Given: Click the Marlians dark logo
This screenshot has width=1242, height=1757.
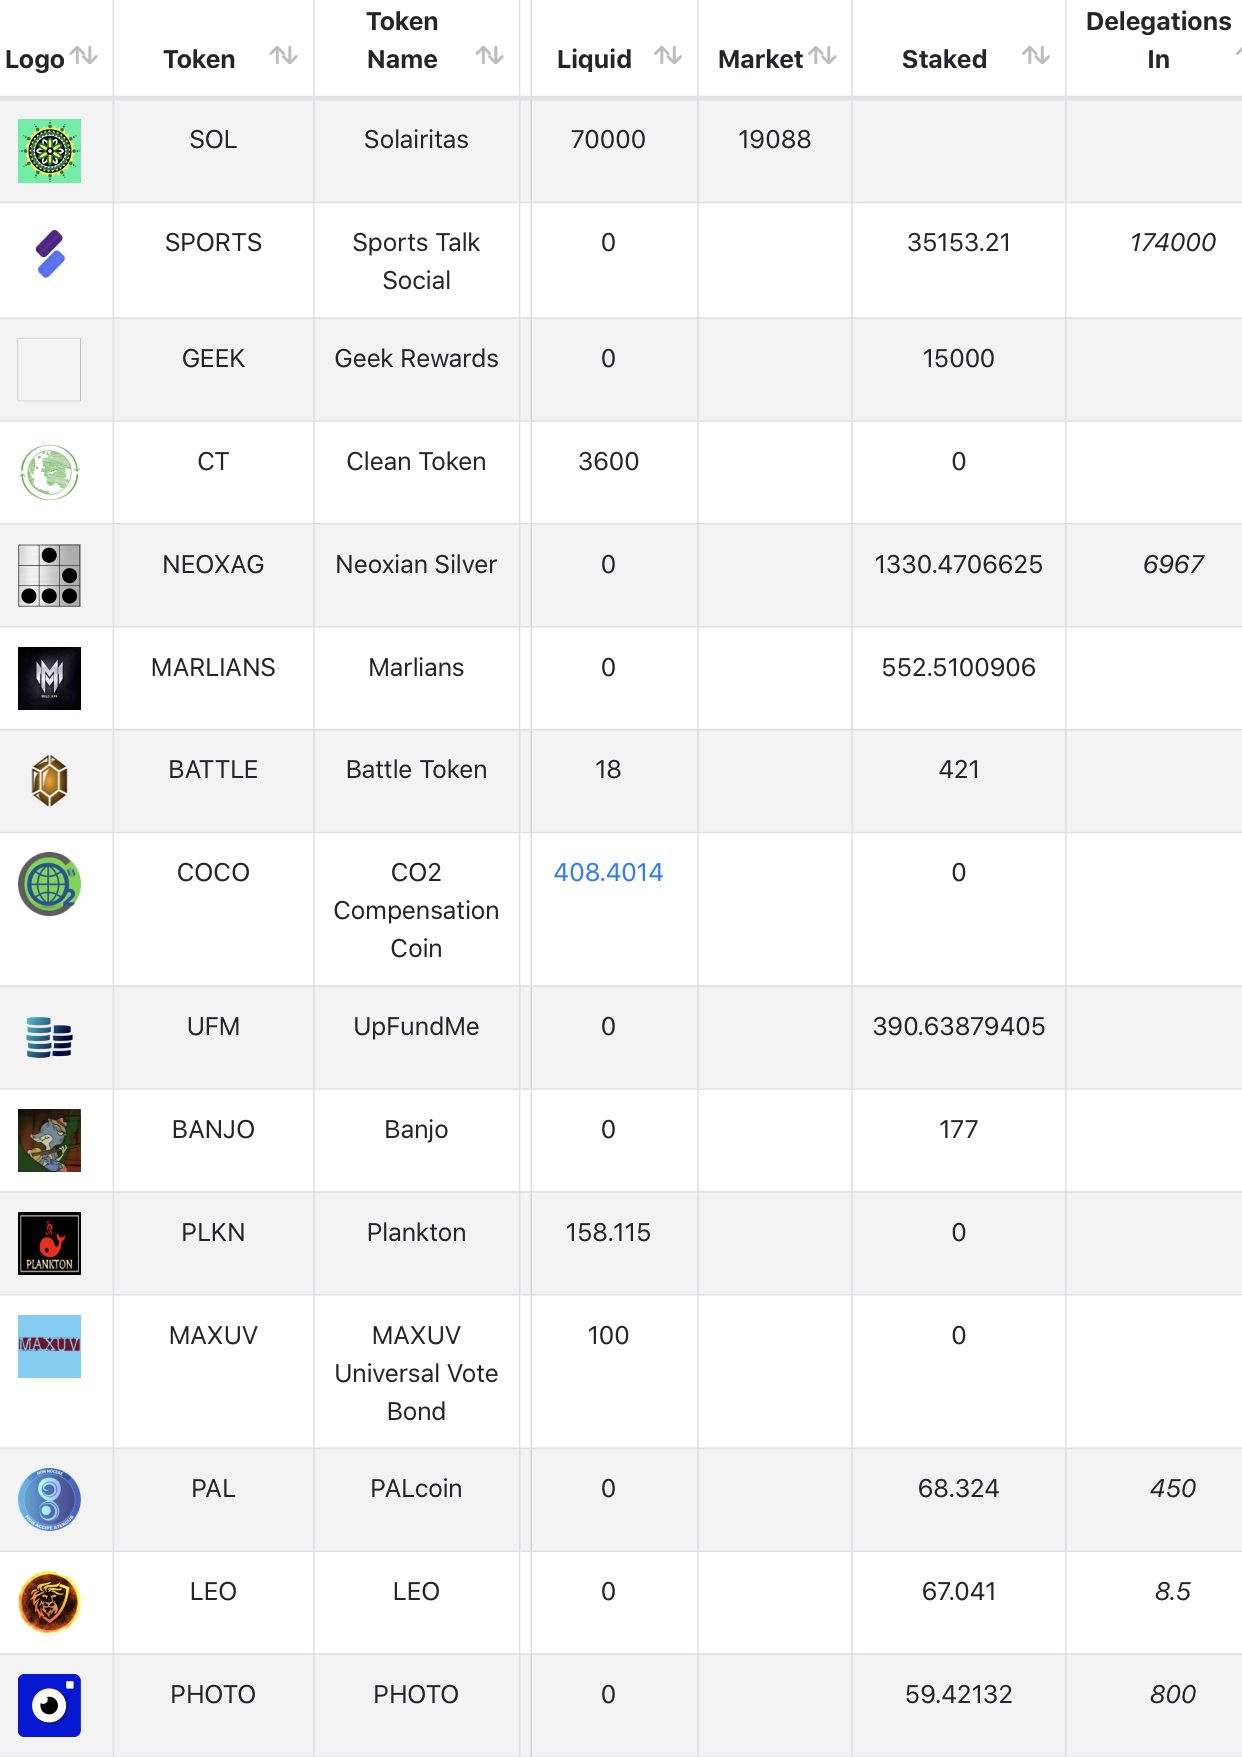Looking at the screenshot, I should coord(49,678).
